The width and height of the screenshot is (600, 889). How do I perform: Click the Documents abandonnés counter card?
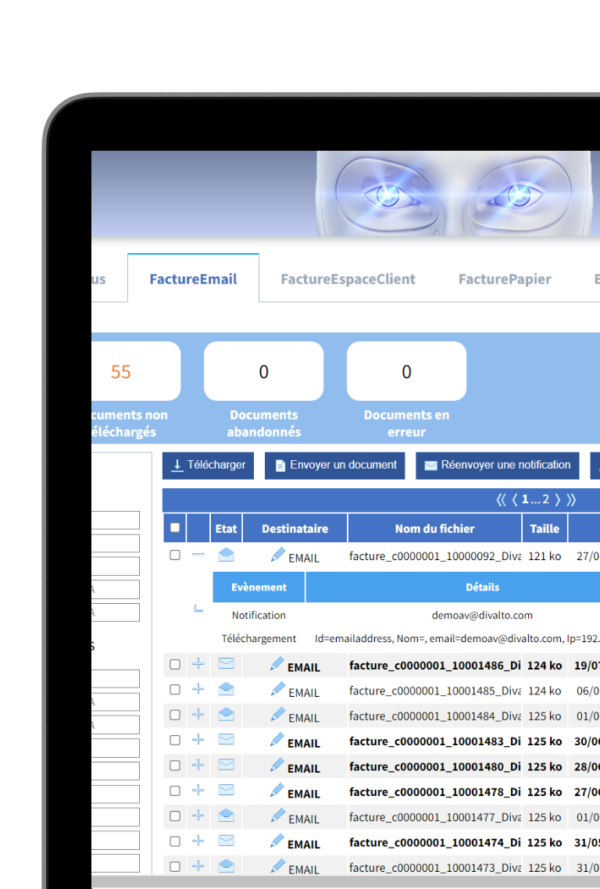264,371
